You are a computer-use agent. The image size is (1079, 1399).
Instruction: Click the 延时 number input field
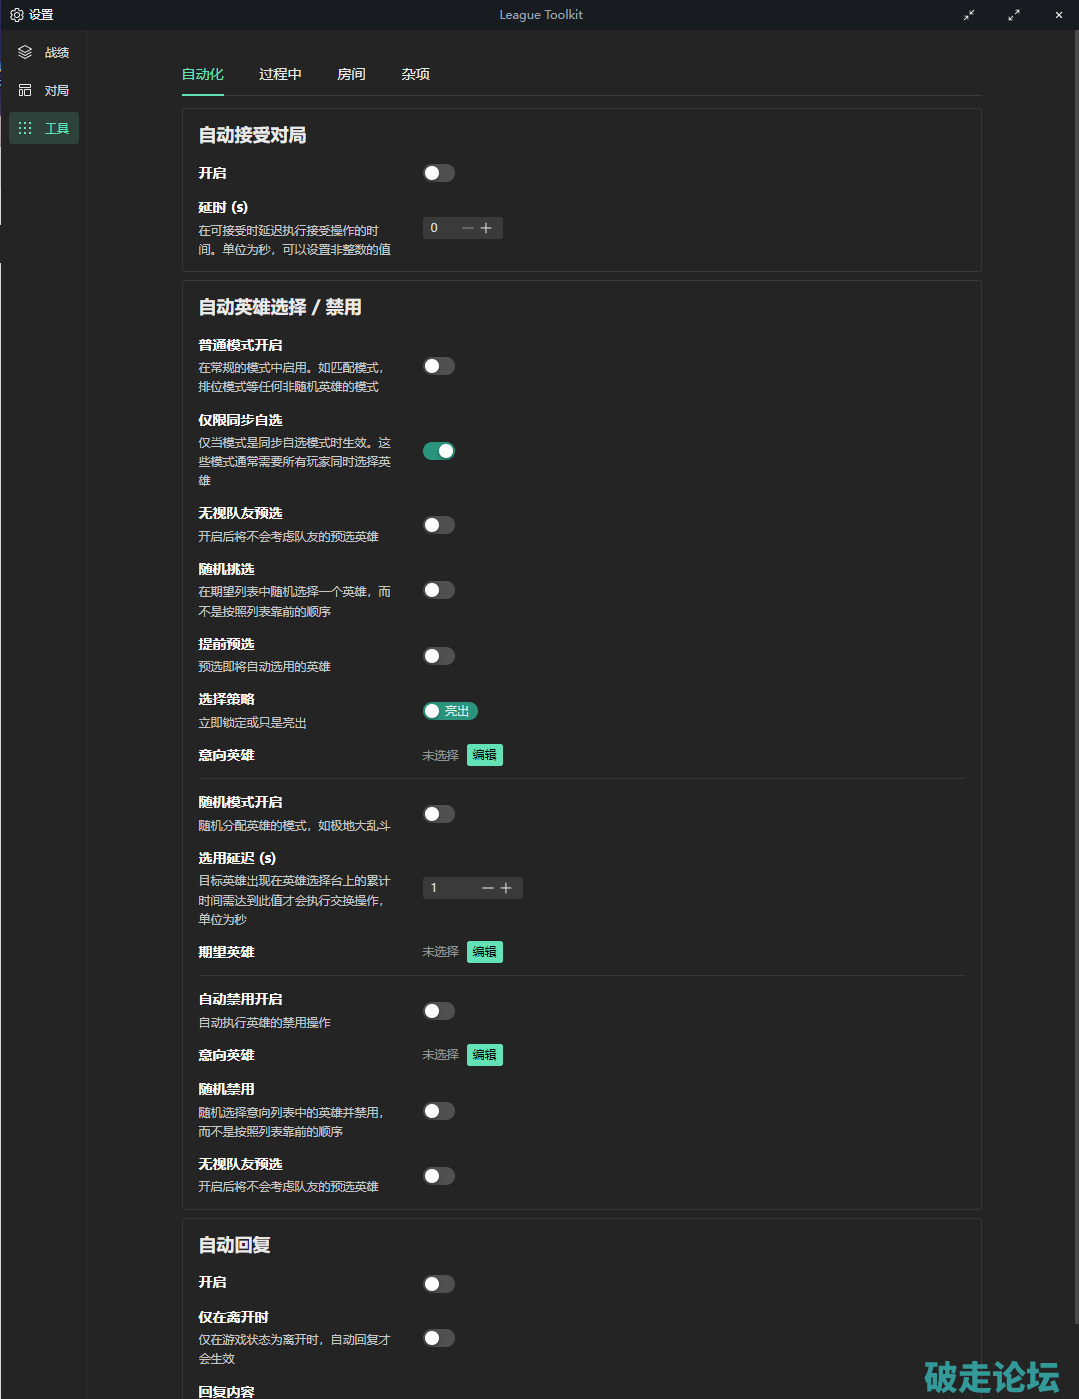point(440,228)
